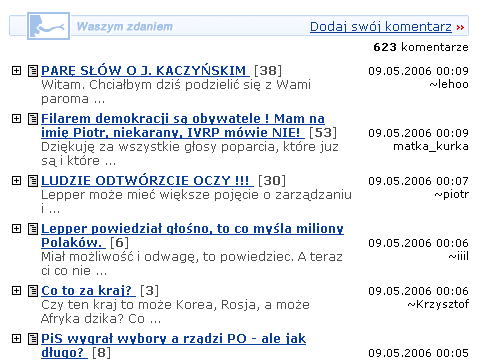Open the Dodaj swój komentarz link
Screen dimensions: 481x360
(x=381, y=27)
